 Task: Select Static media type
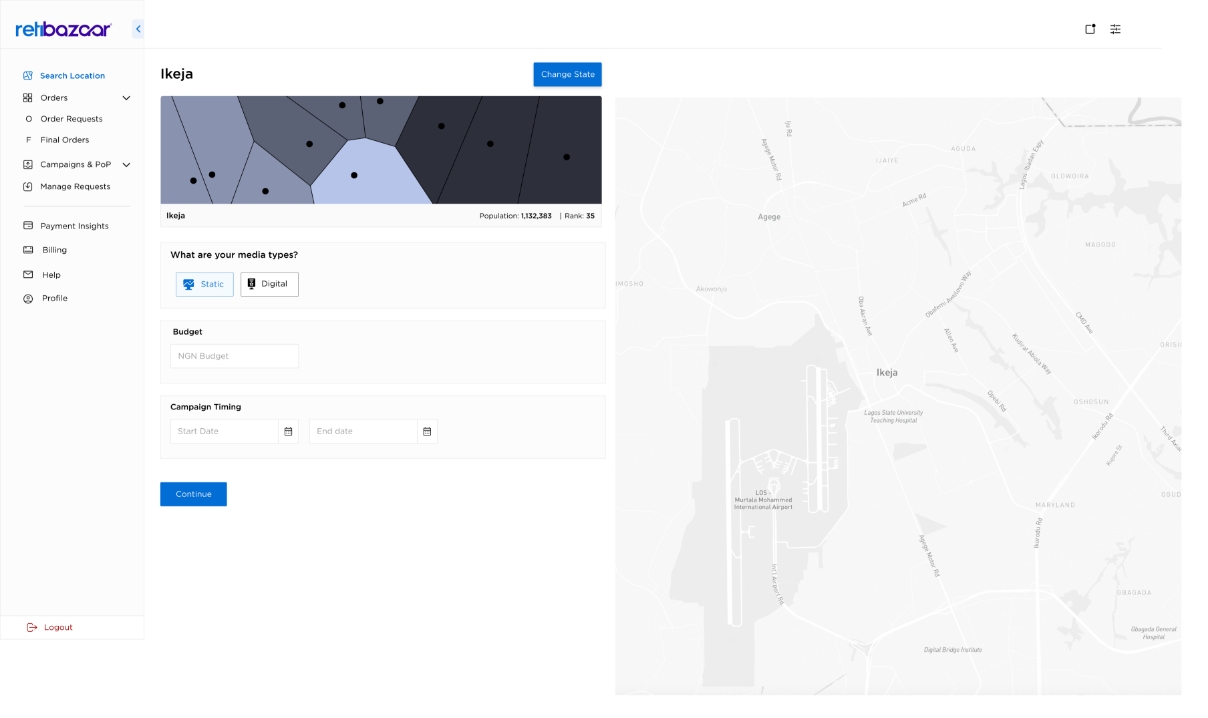[205, 284]
